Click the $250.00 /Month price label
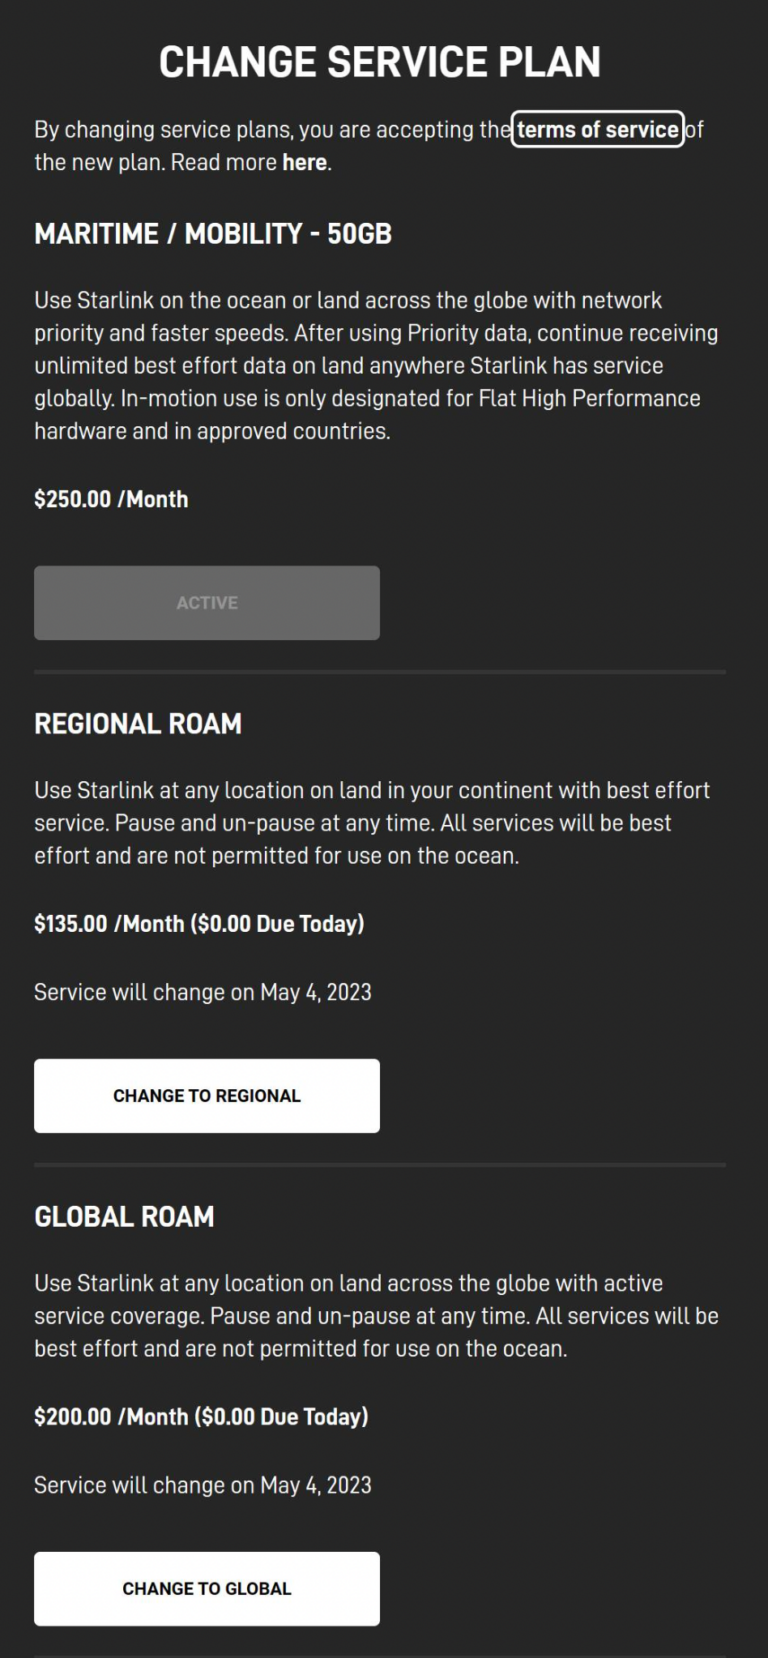The image size is (768, 1658). [x=111, y=499]
